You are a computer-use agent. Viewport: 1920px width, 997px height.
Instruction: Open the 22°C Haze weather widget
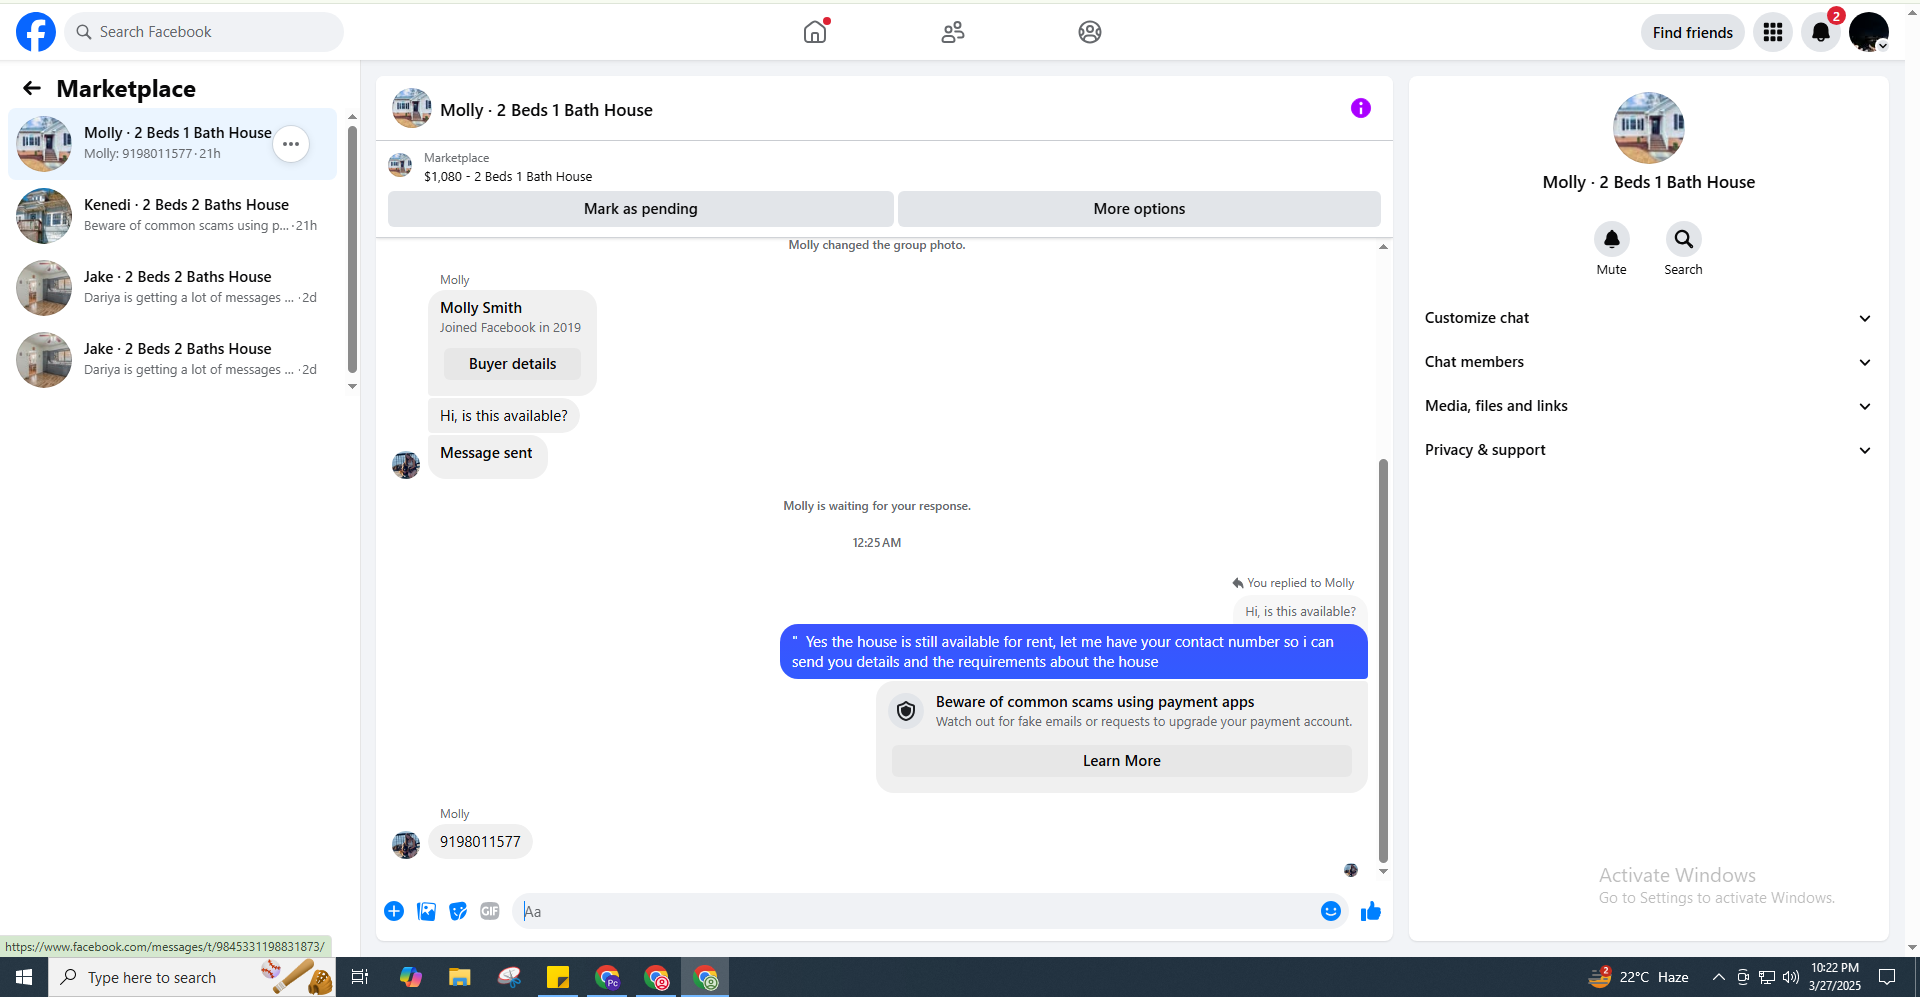[1639, 977]
